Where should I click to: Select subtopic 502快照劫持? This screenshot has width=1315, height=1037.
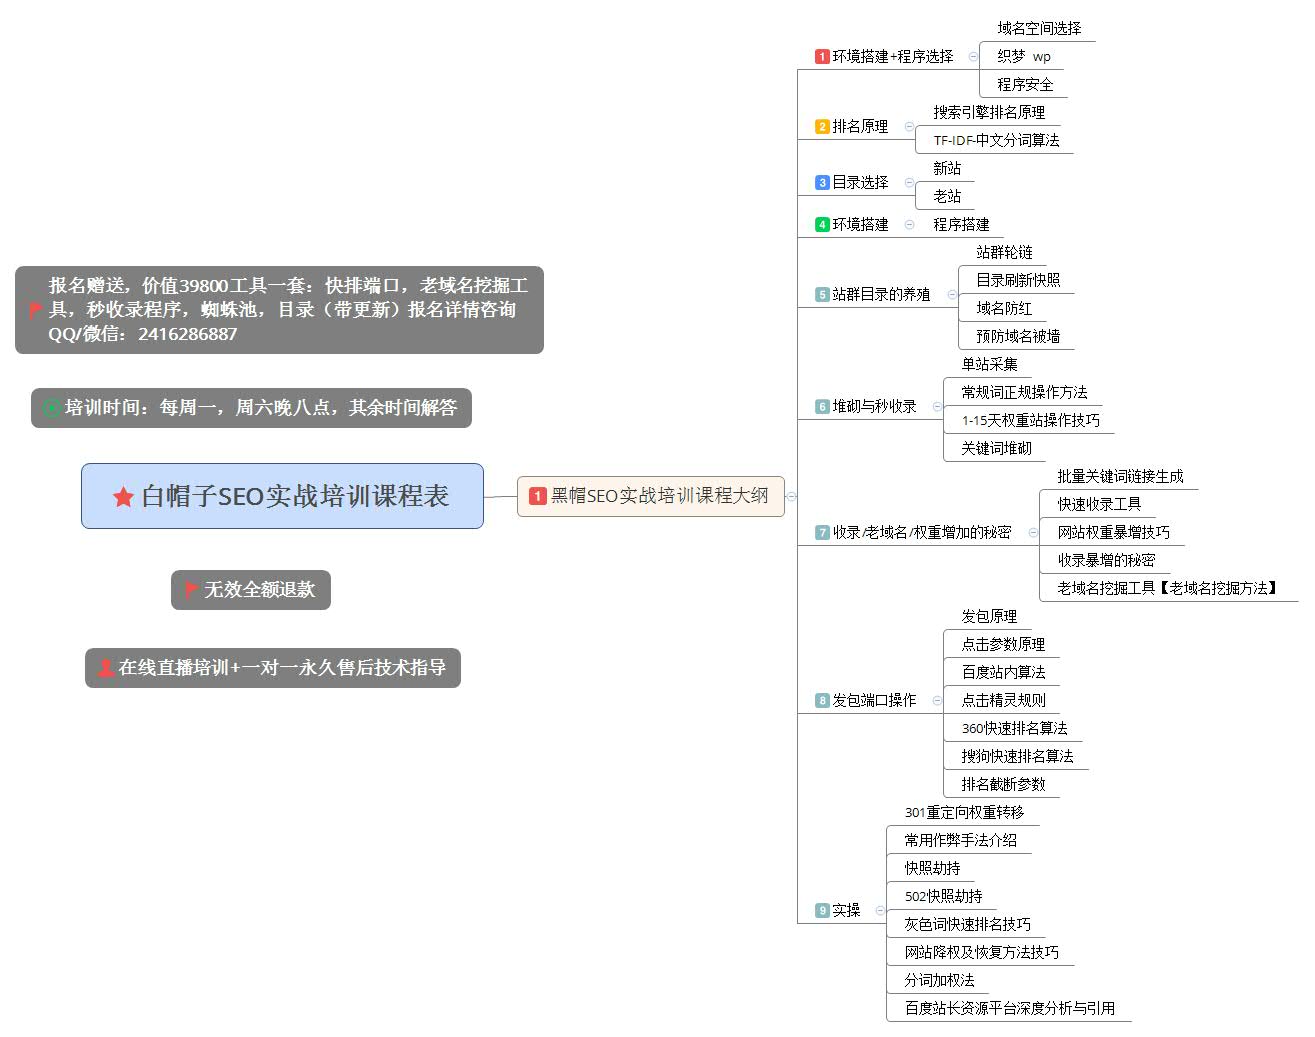coord(943,897)
